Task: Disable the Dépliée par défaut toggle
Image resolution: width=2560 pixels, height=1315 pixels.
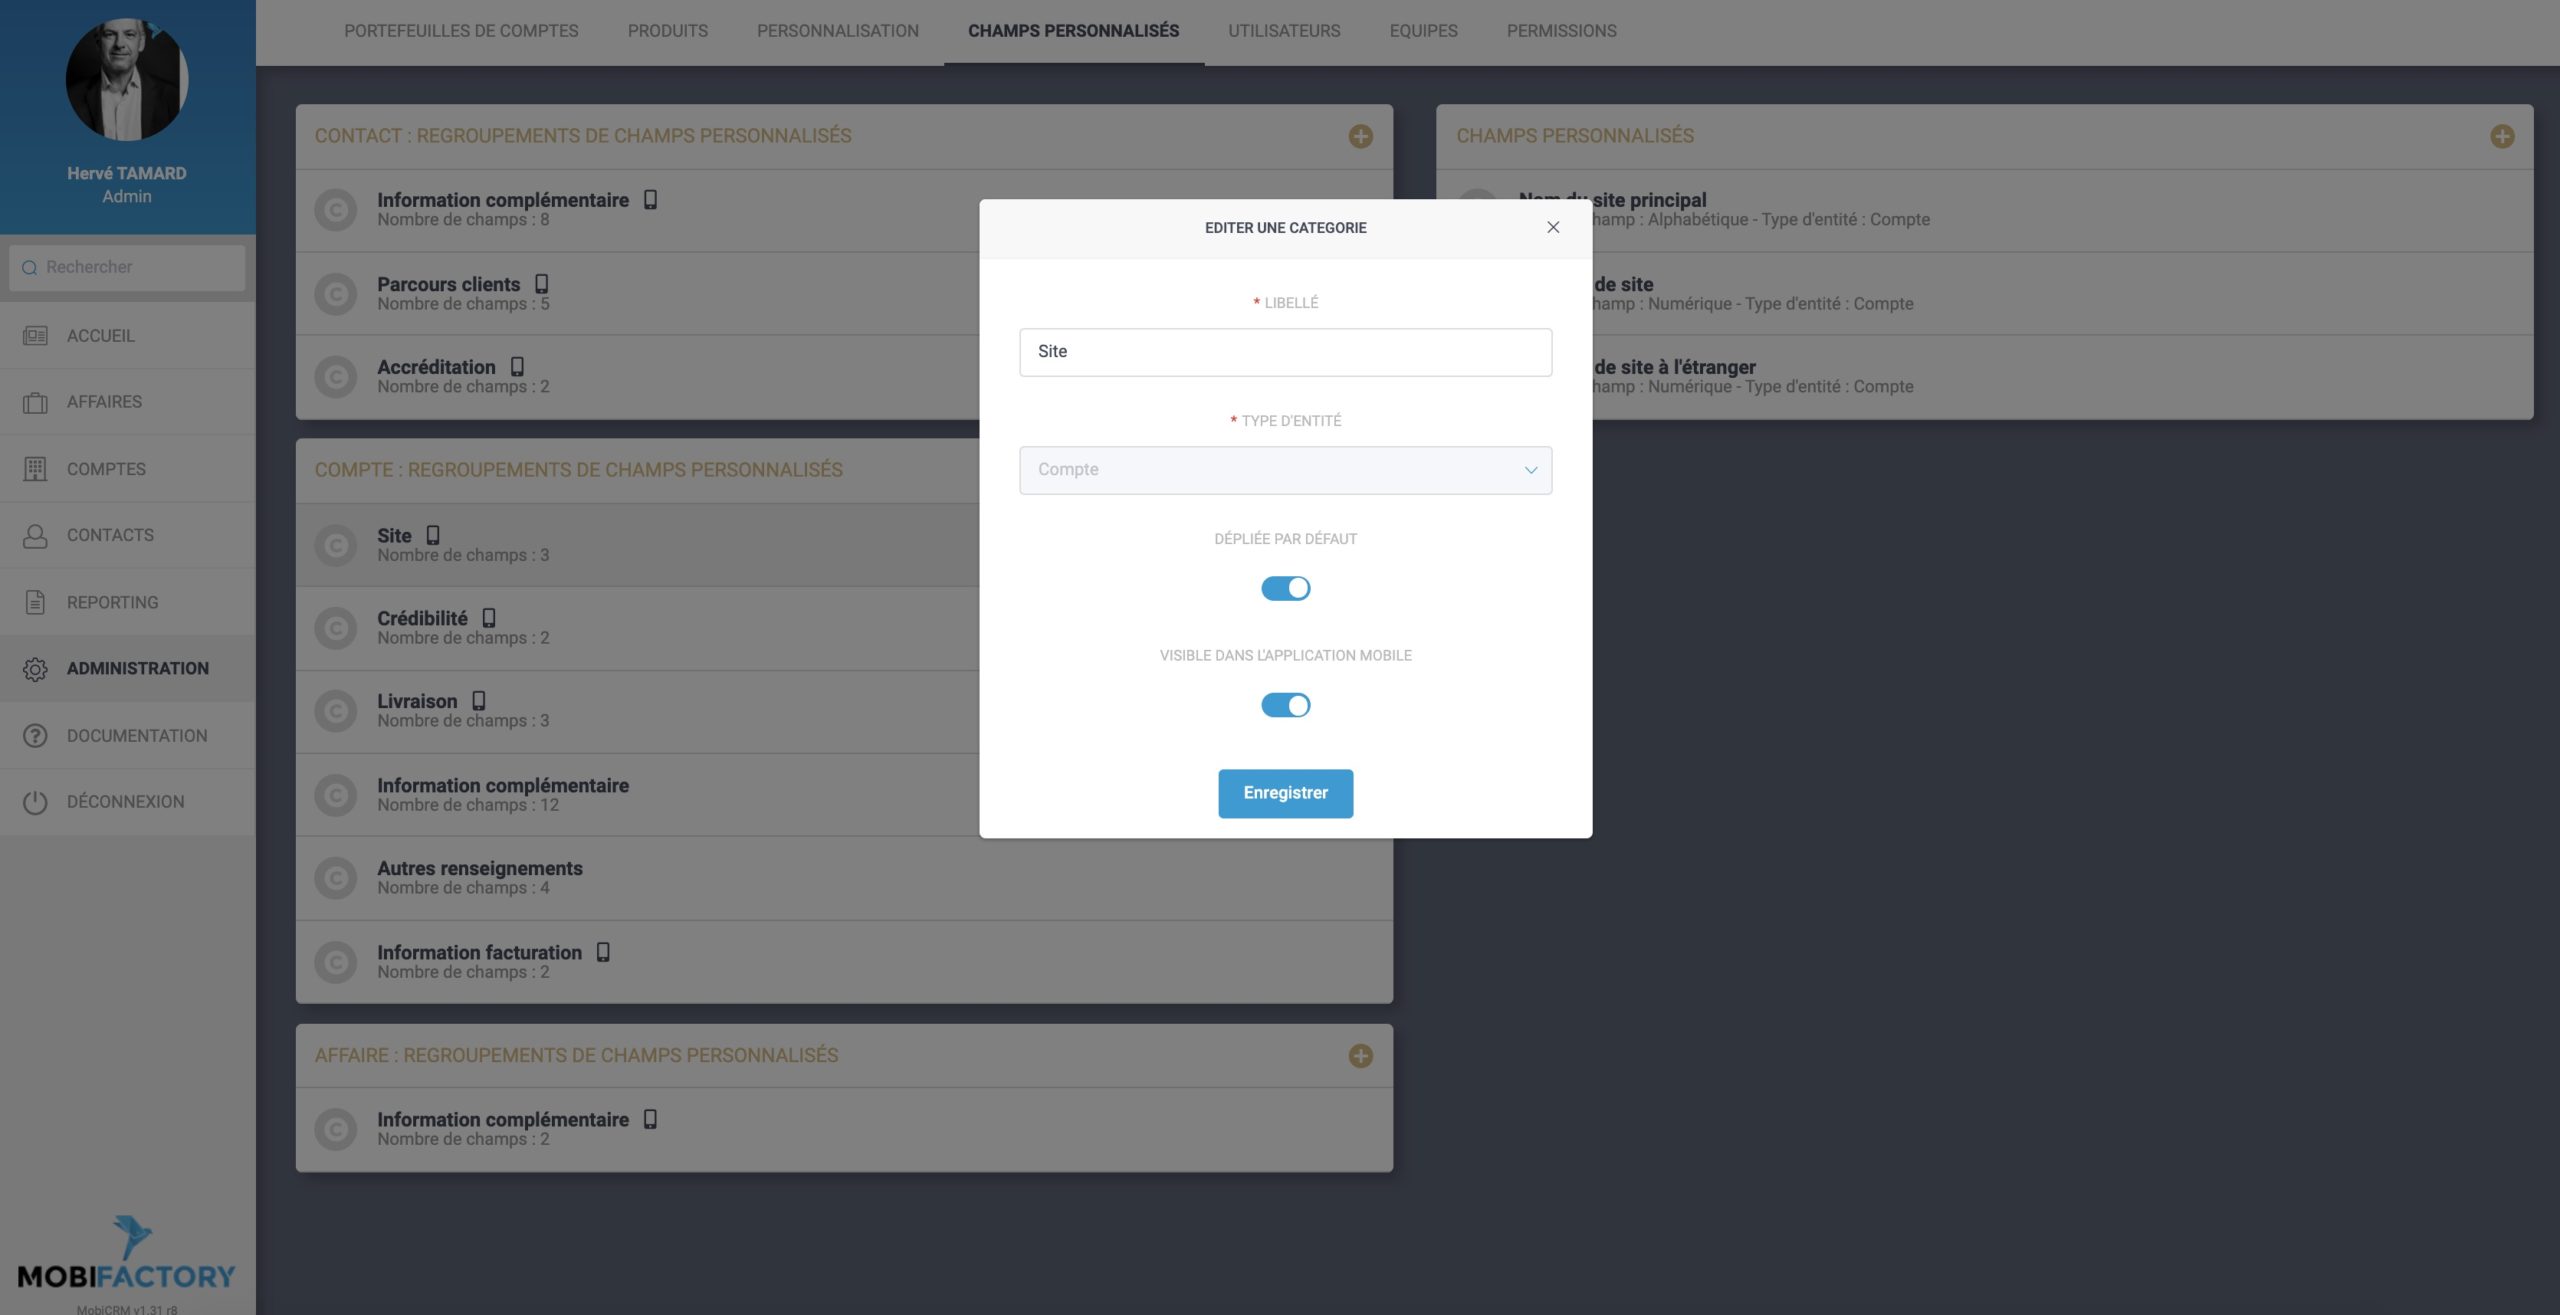Action: 1285,588
